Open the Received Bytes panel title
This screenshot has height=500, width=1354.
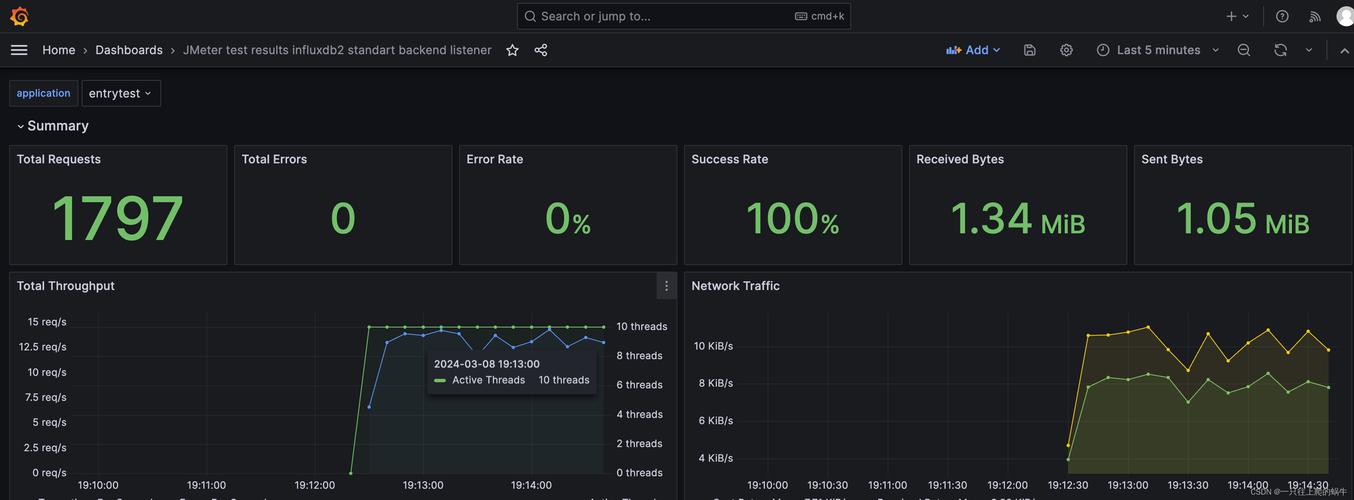click(x=960, y=159)
